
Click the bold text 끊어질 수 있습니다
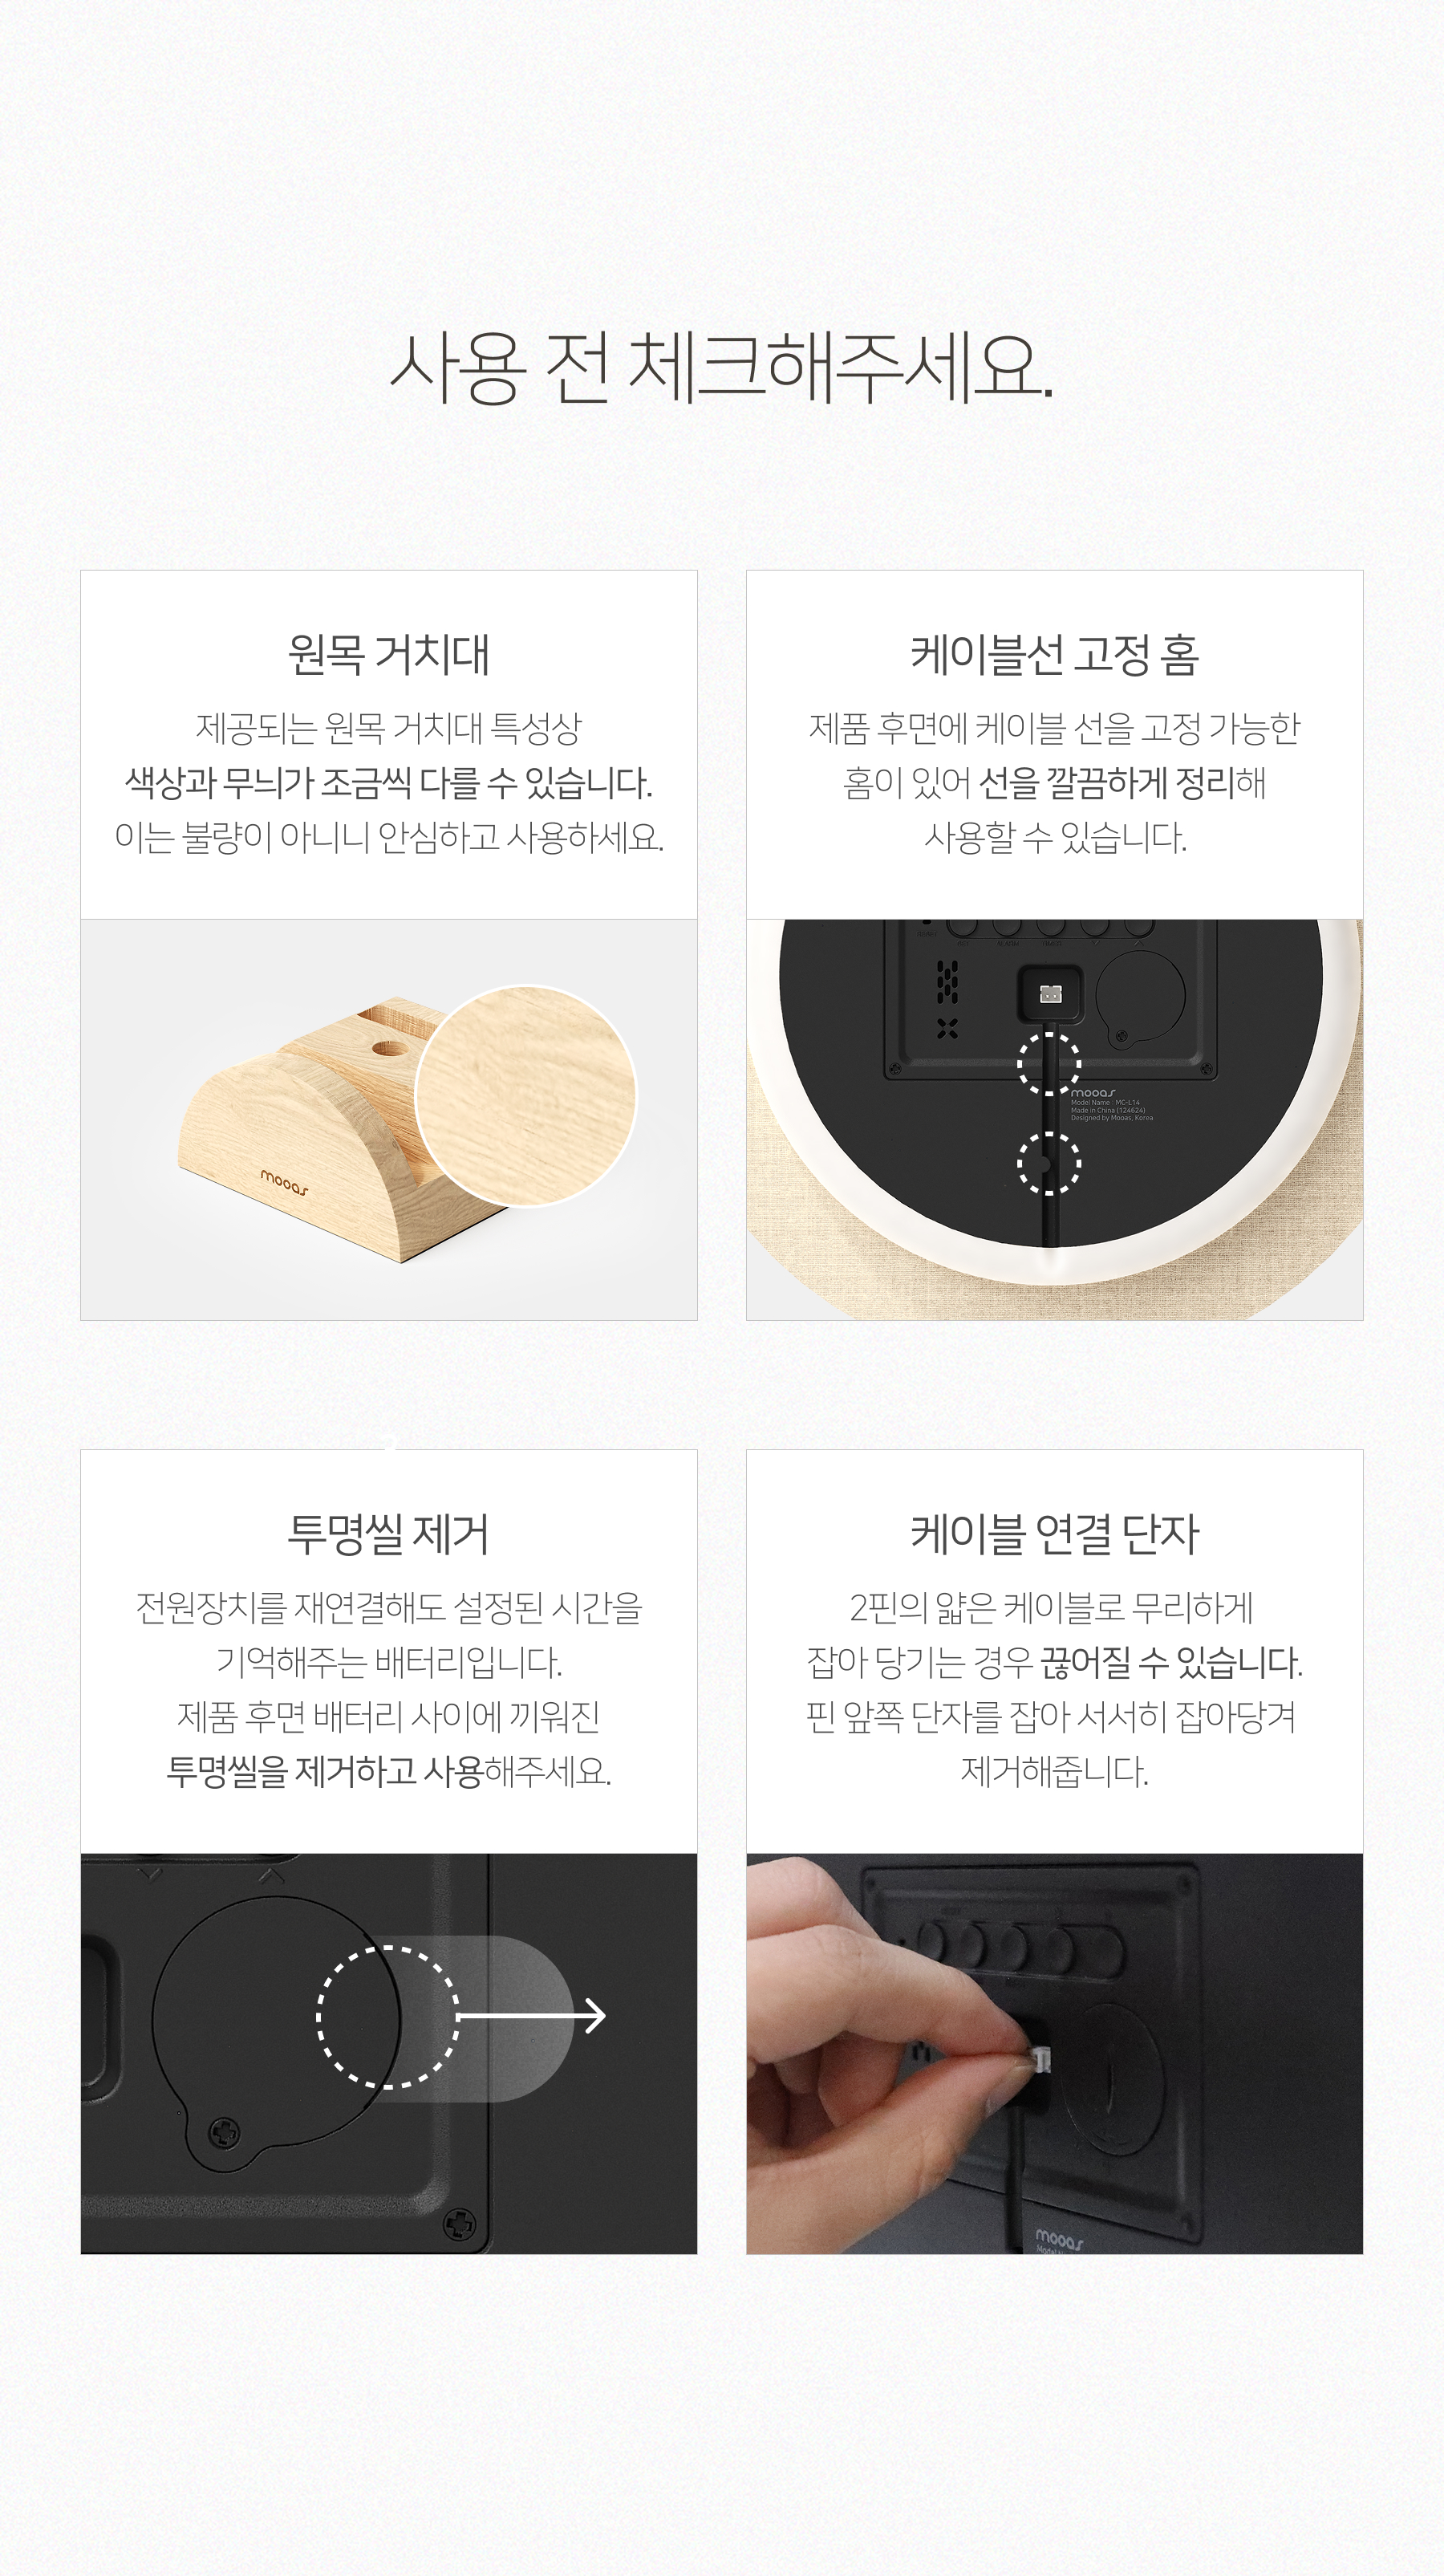point(1171,1662)
